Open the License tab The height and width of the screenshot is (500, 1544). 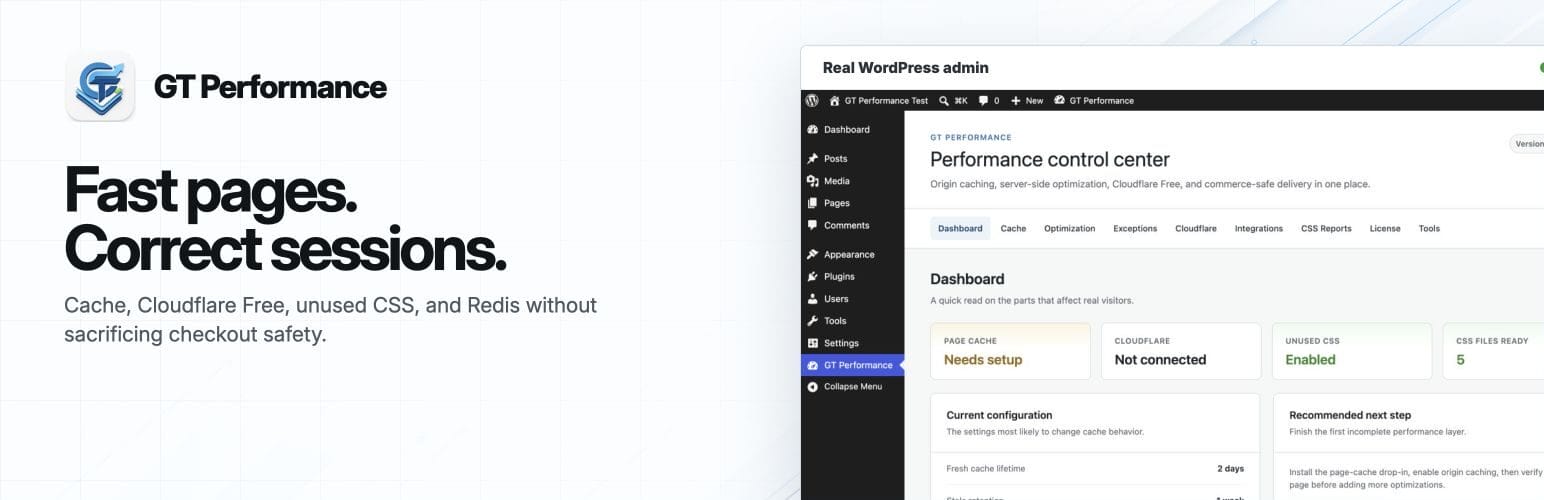(1385, 228)
